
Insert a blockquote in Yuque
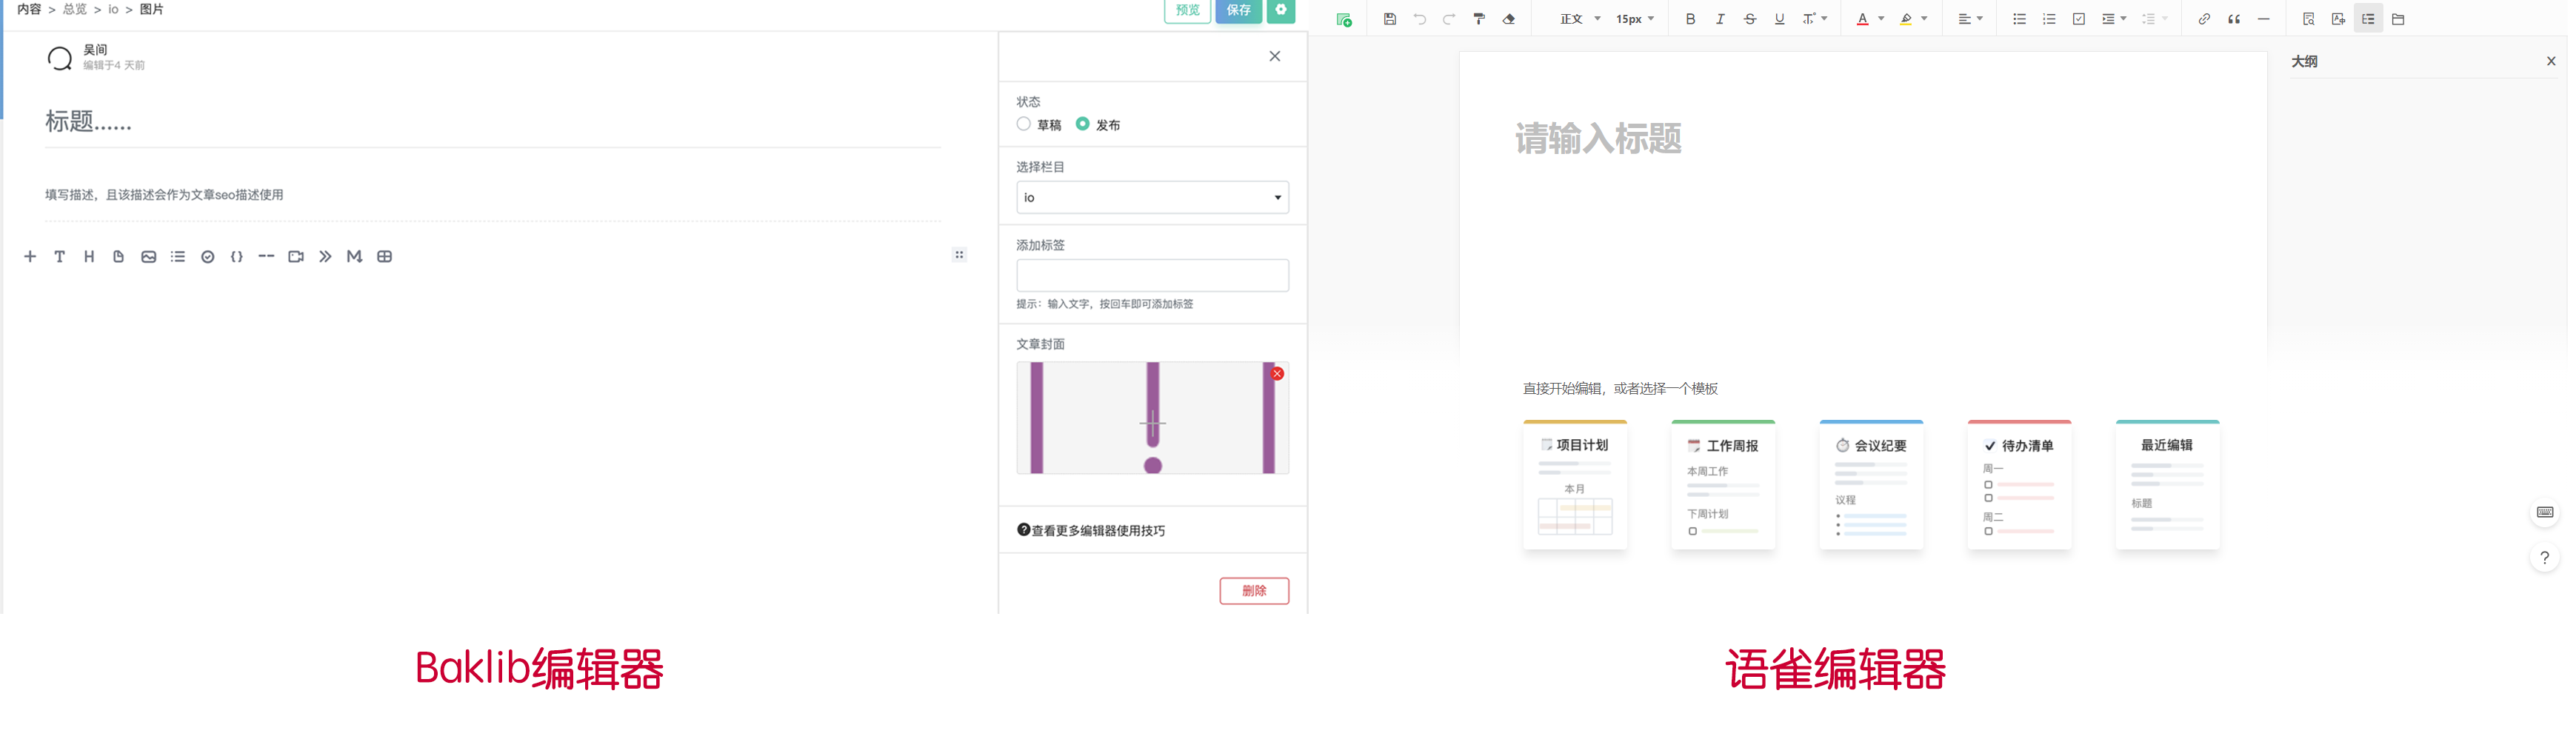2234,19
